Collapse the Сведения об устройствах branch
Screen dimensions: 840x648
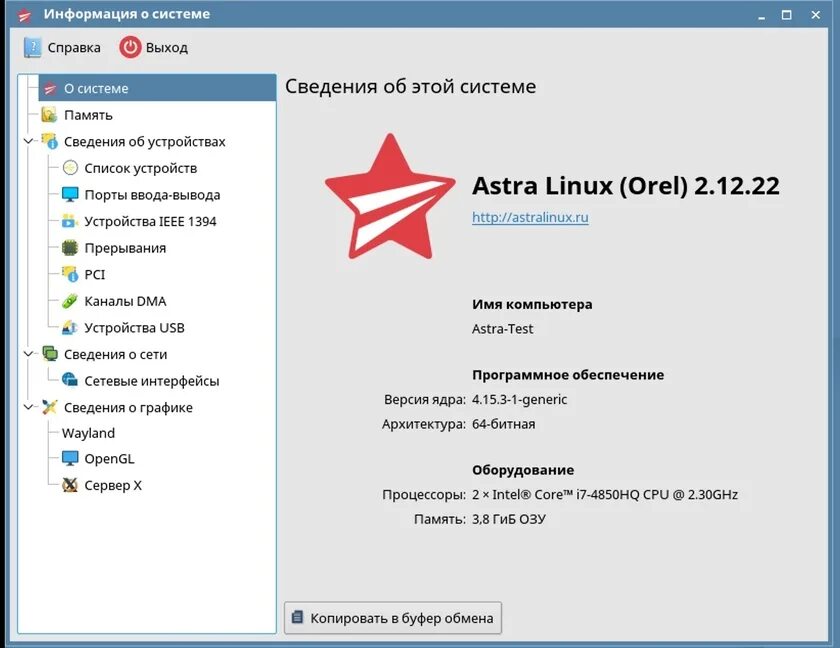click(28, 141)
